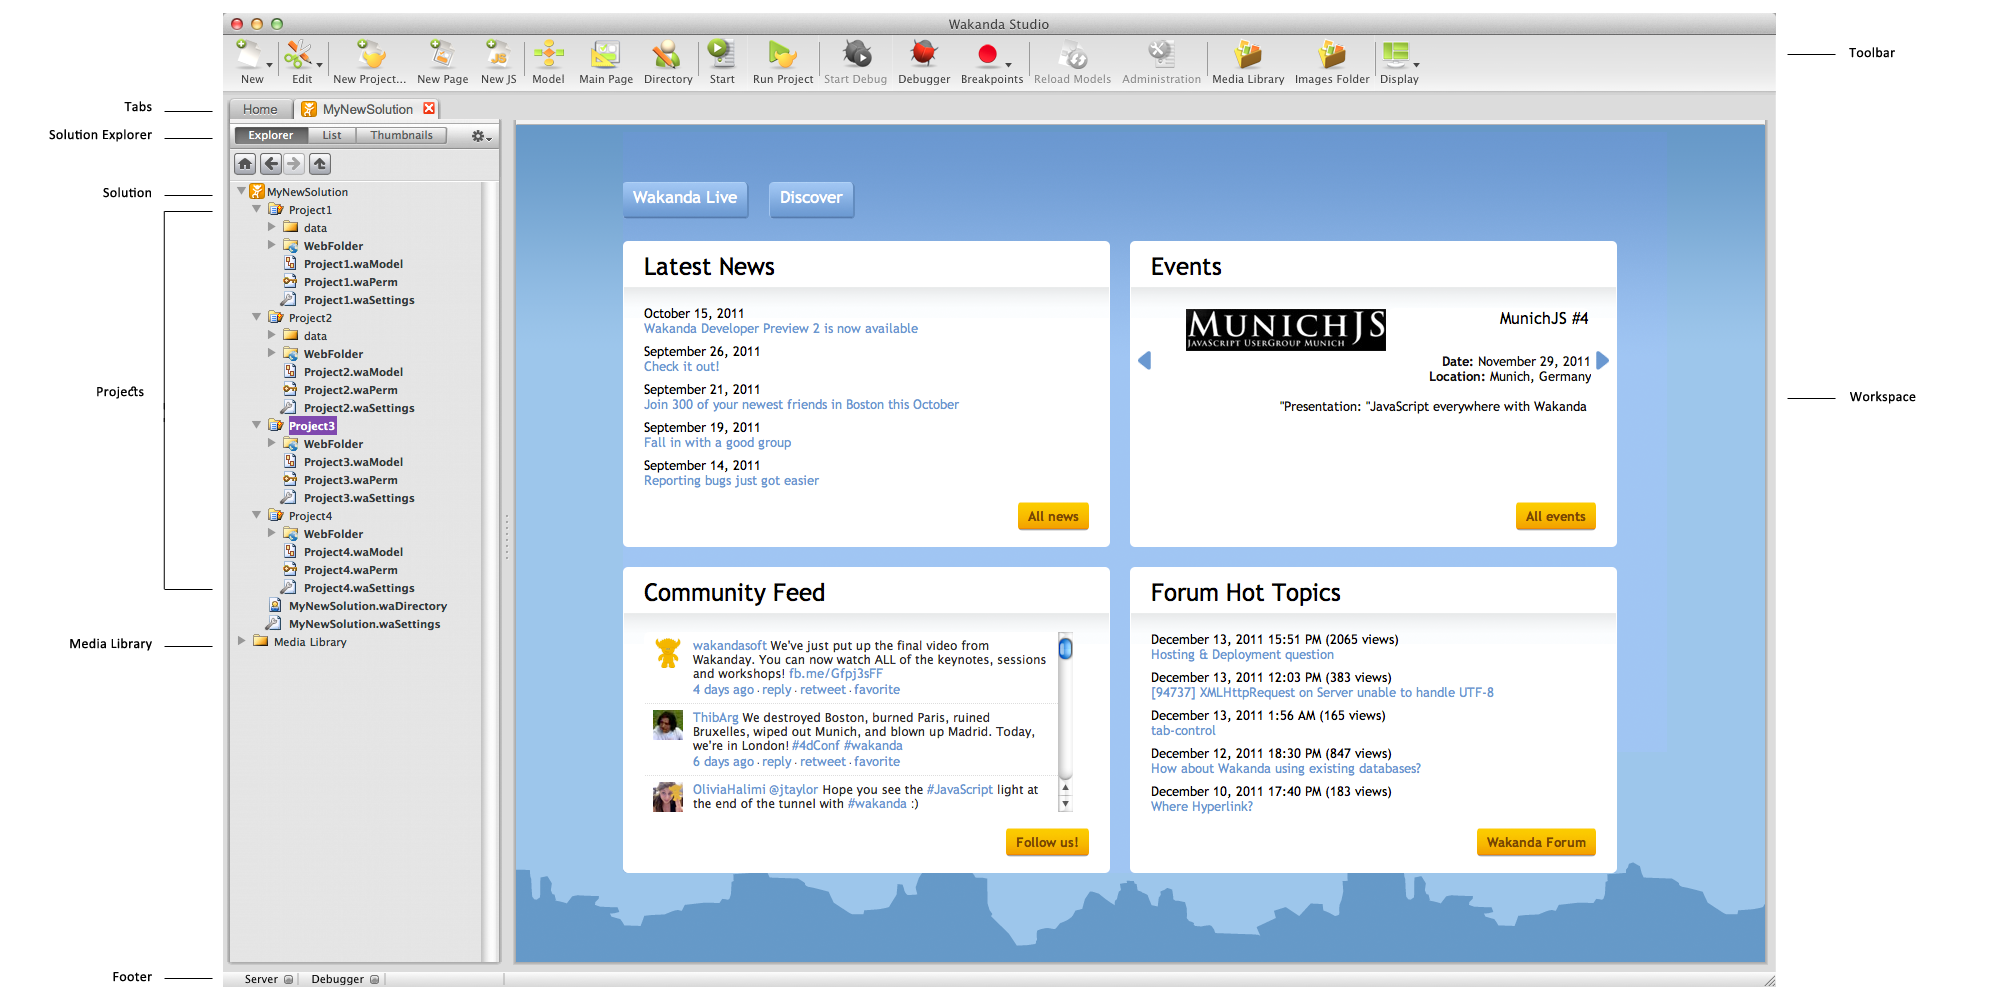Go forward in the solution explorer
The height and width of the screenshot is (1000, 2000).
294,164
